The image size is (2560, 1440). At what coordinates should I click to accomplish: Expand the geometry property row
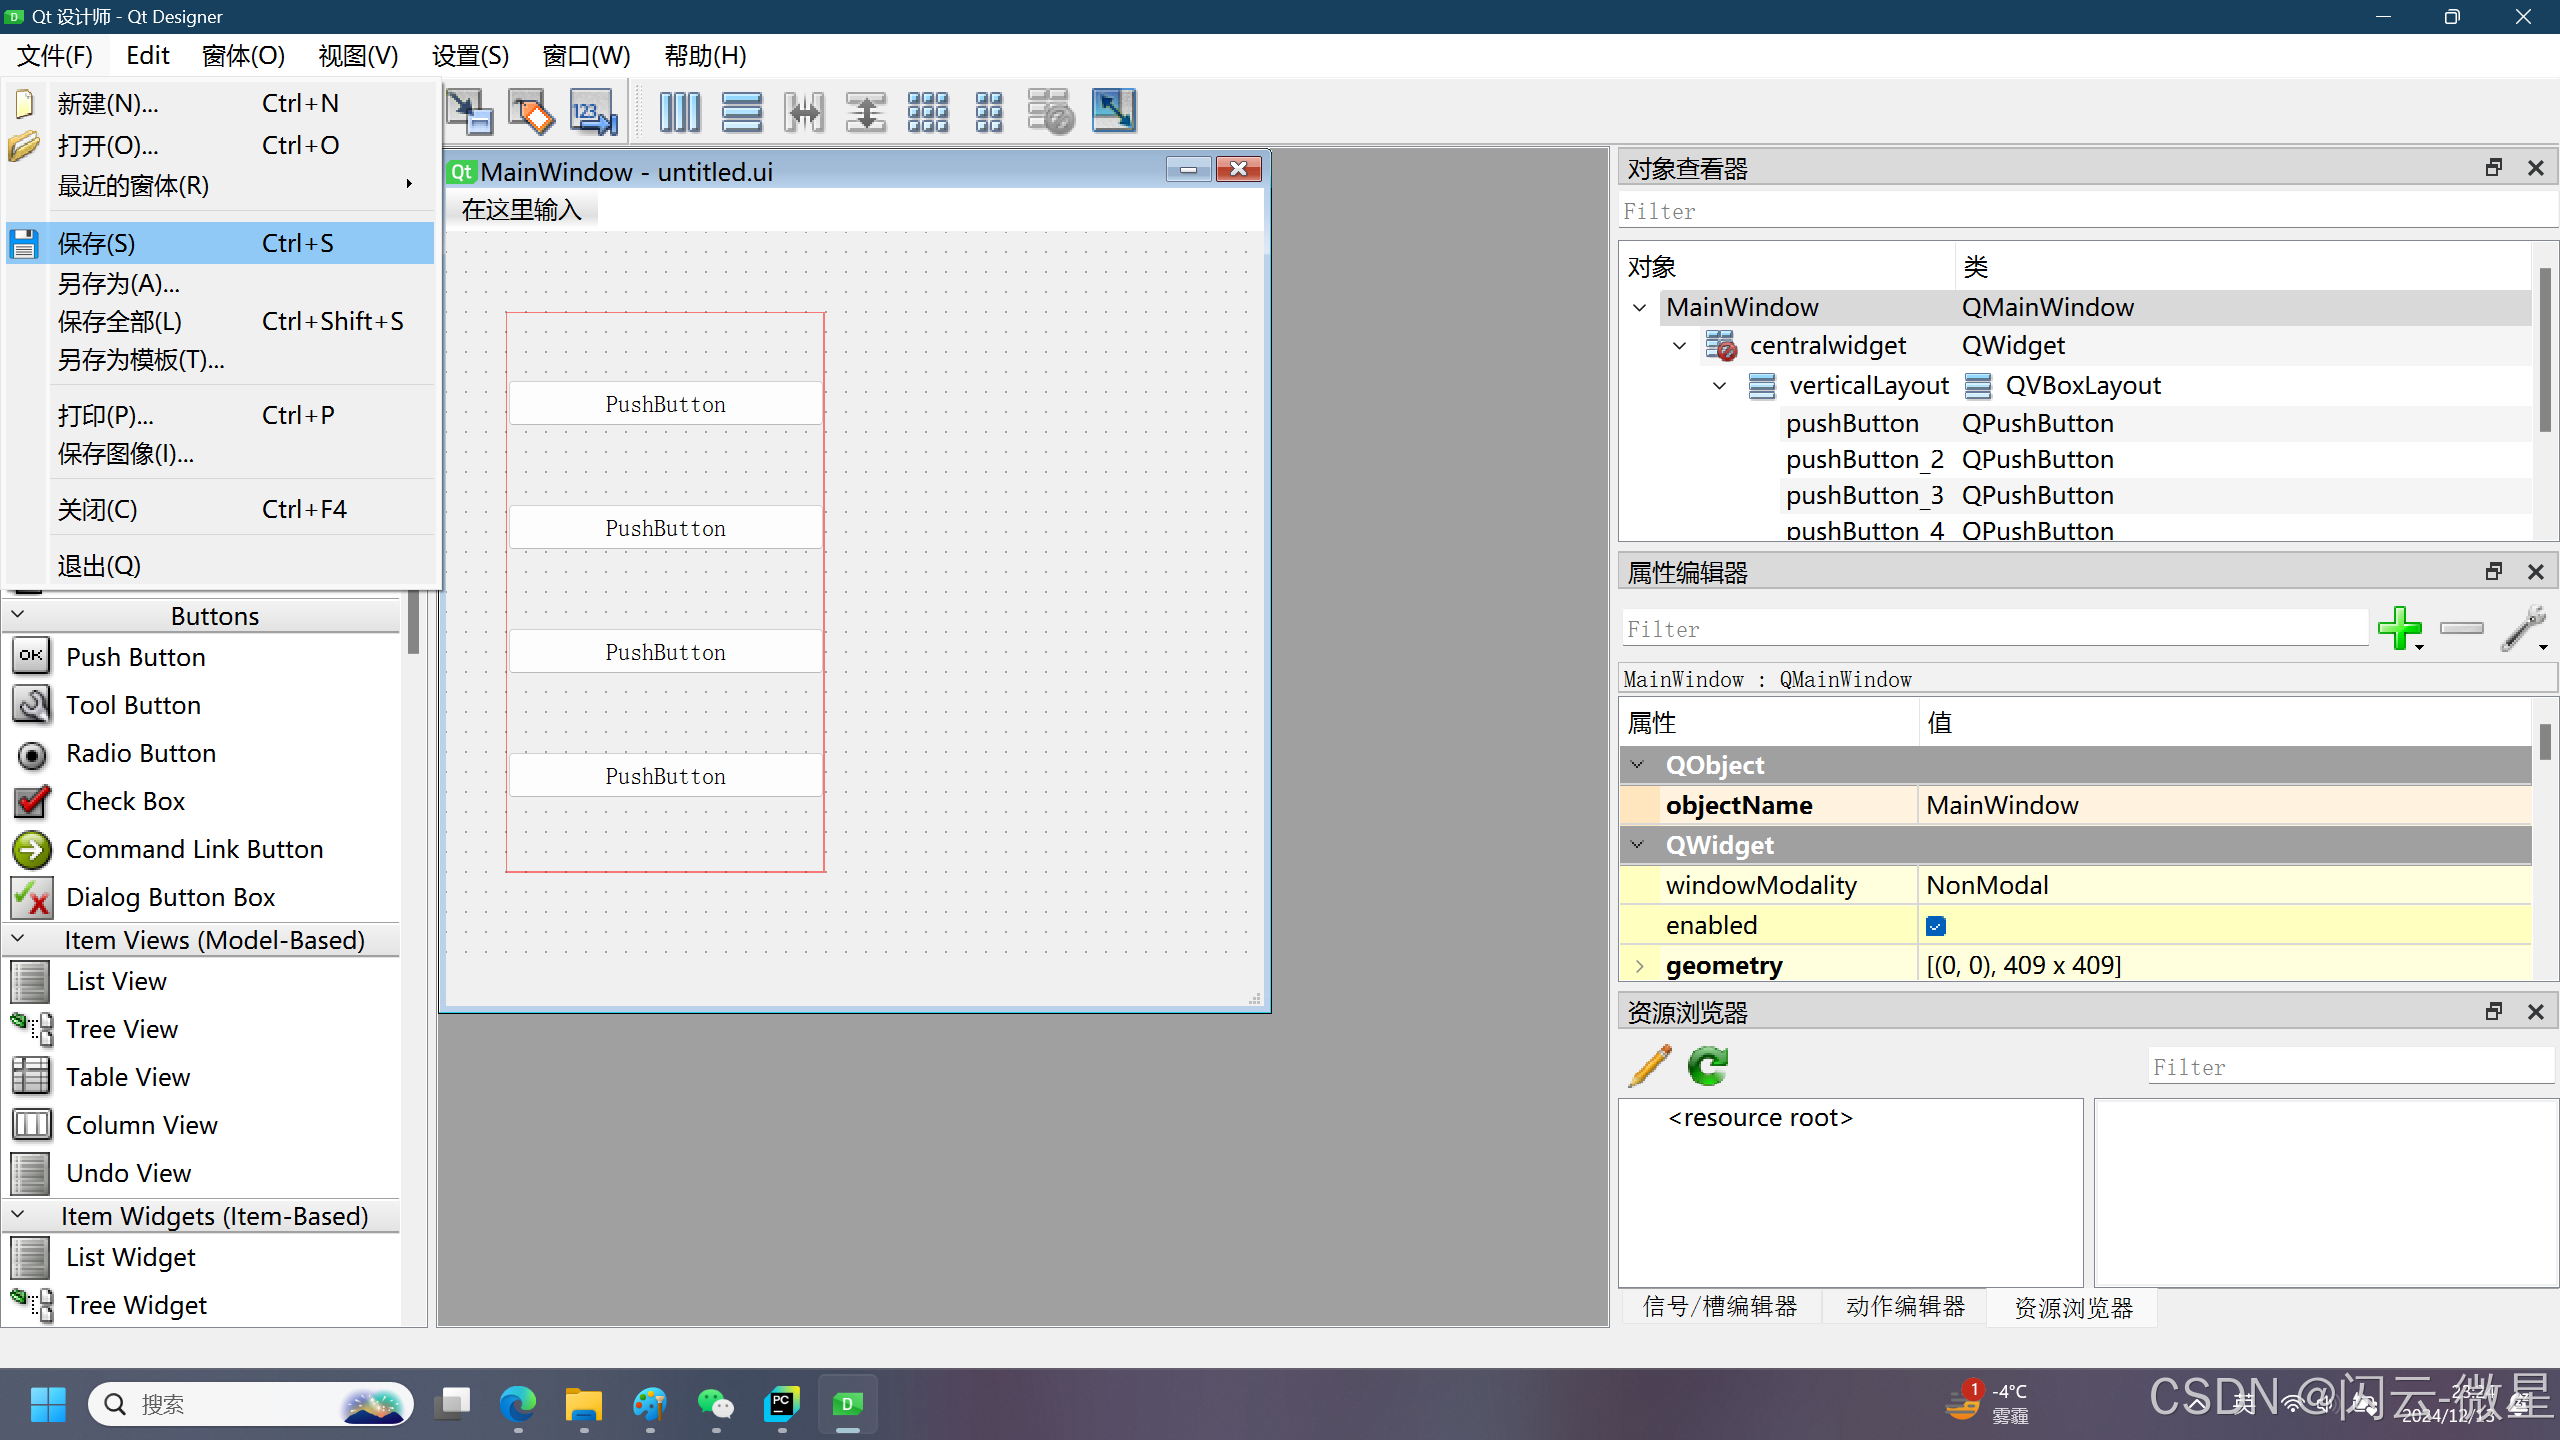(1639, 966)
